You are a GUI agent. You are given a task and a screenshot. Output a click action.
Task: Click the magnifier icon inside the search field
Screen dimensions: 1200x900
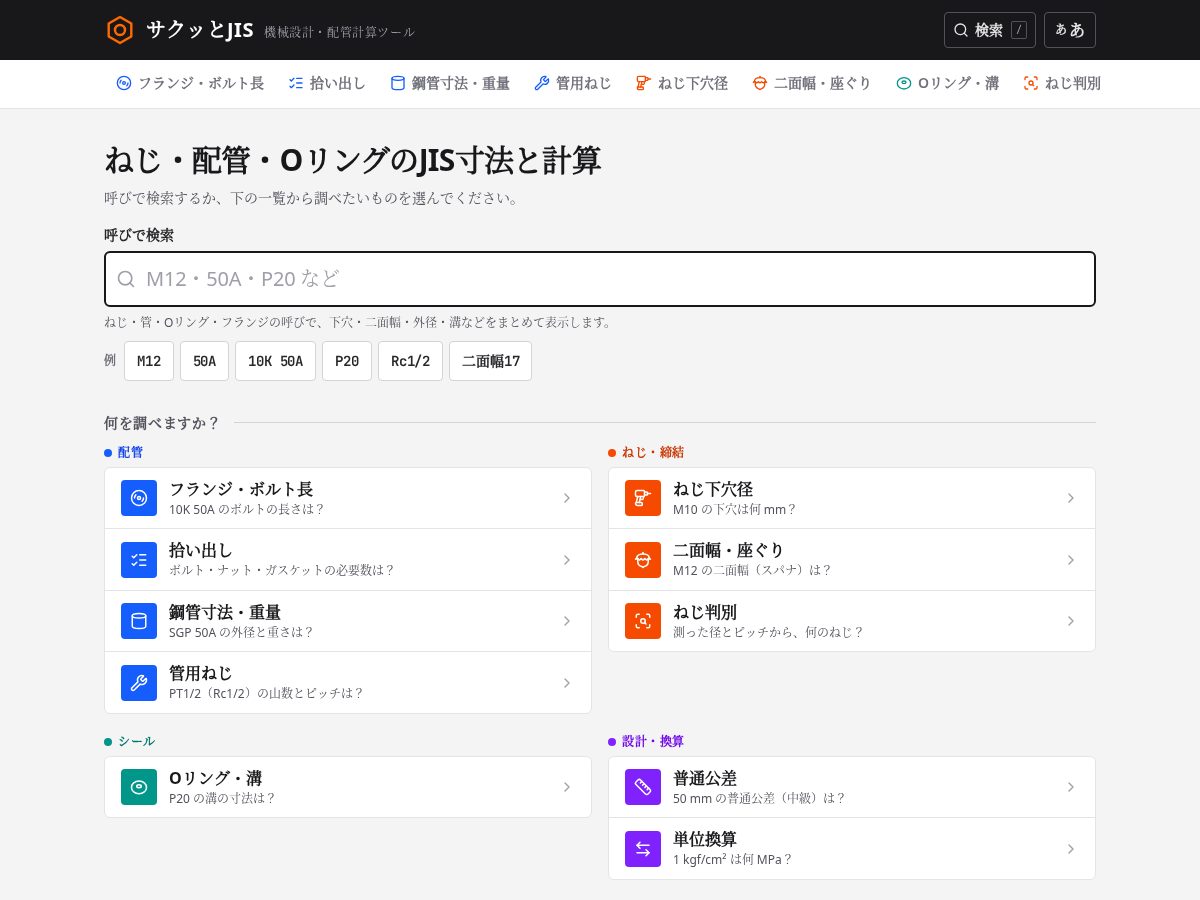(x=126, y=279)
